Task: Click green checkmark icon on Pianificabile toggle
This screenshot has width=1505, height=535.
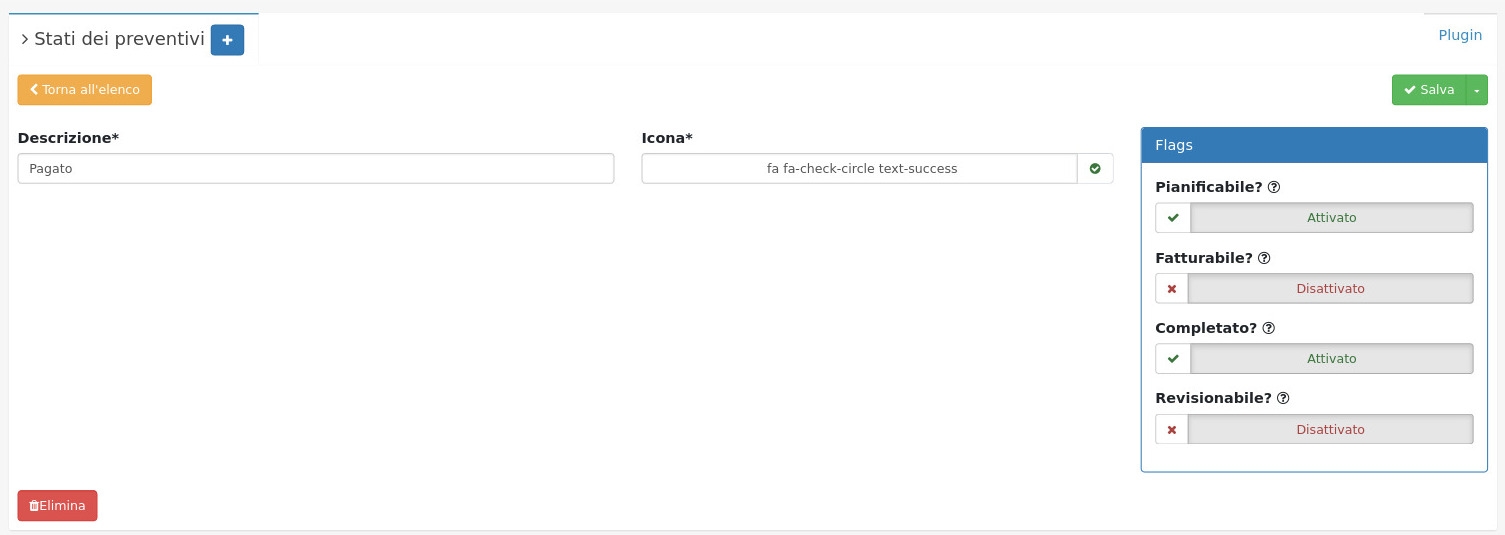Action: coord(1173,218)
